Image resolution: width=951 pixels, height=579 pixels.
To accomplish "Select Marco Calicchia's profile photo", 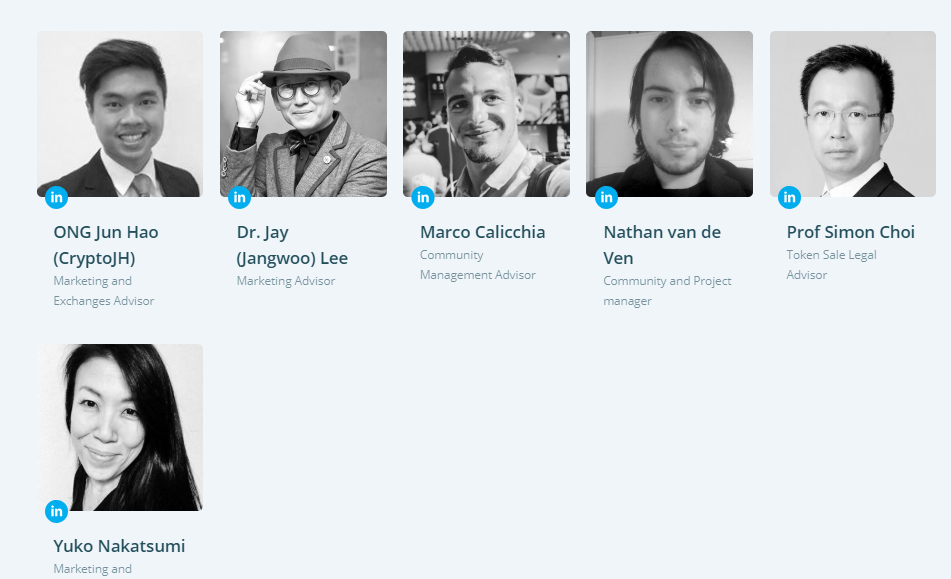I will [x=486, y=114].
